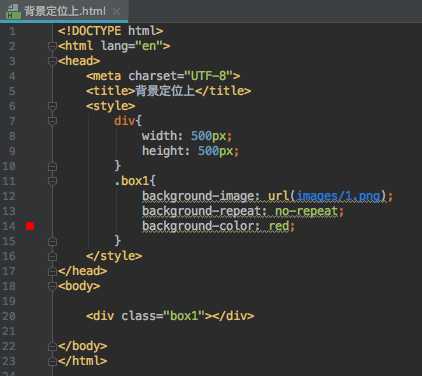Click the closing </head> tag
The height and width of the screenshot is (376, 422).
tap(82, 271)
